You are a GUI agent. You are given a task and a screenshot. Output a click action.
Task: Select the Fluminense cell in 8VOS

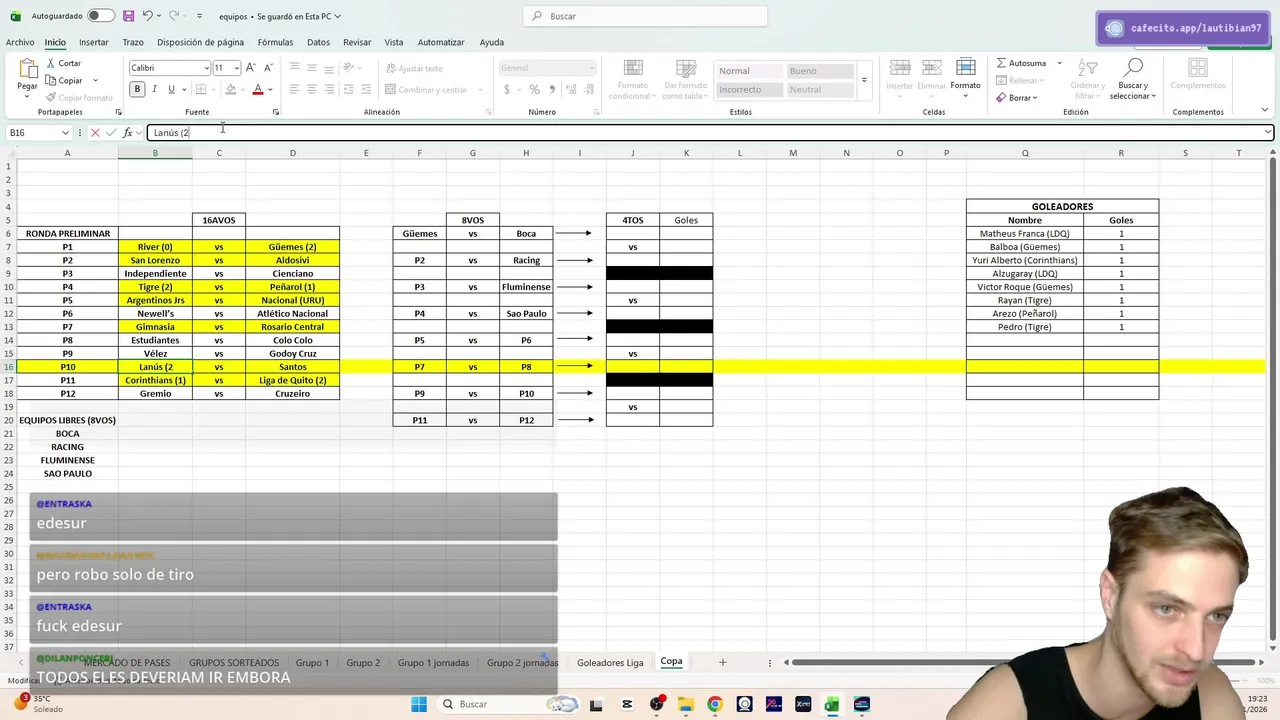pyautogui.click(x=526, y=287)
